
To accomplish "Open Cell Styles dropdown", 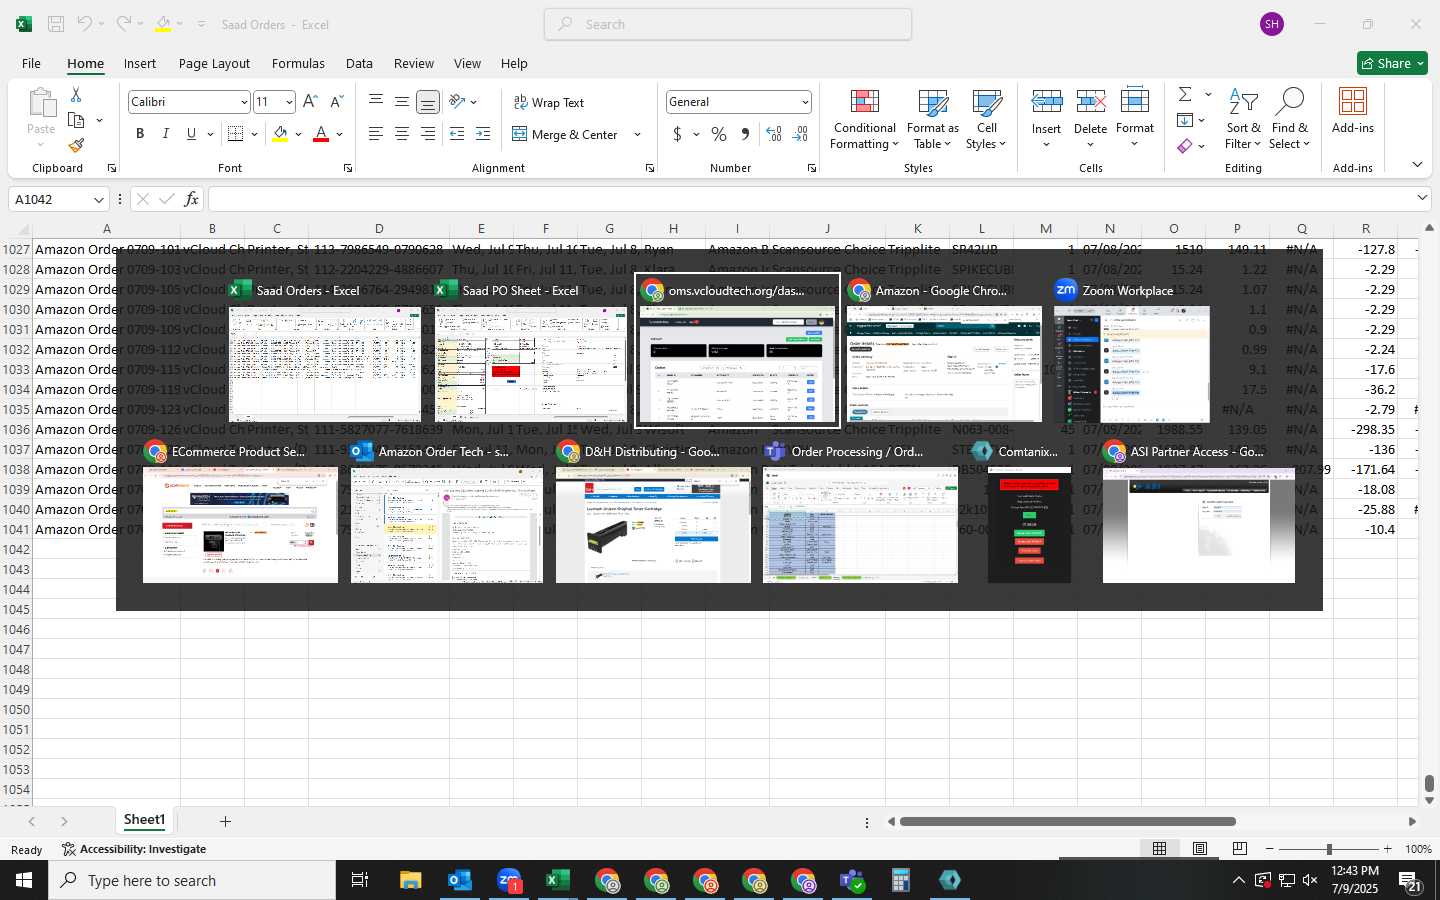I will pos(986,119).
